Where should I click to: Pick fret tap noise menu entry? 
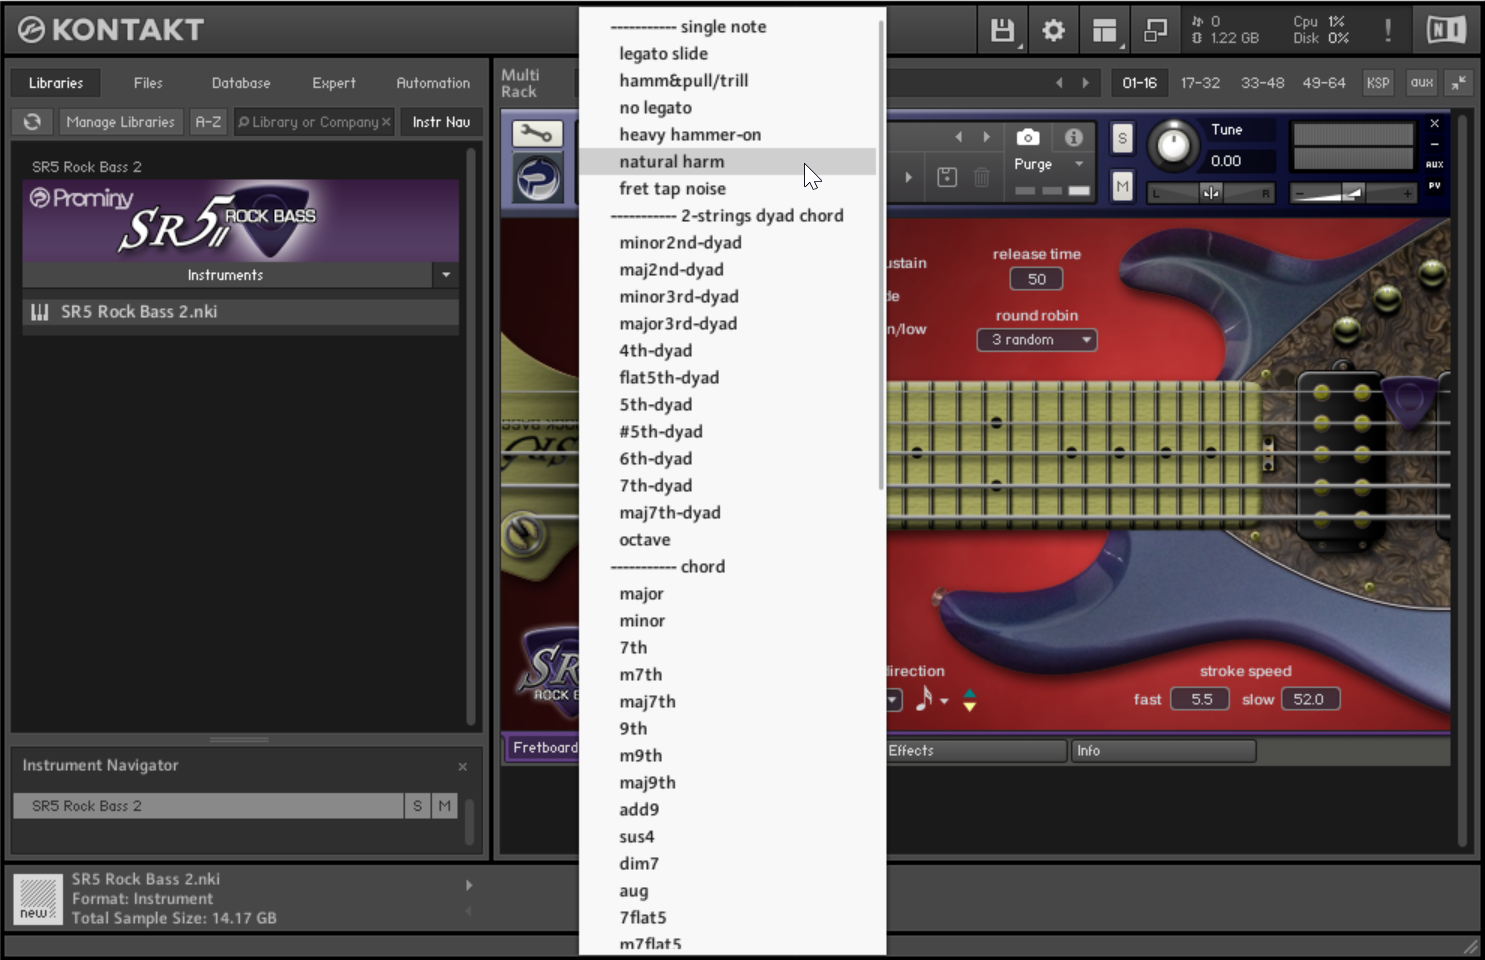point(728,188)
